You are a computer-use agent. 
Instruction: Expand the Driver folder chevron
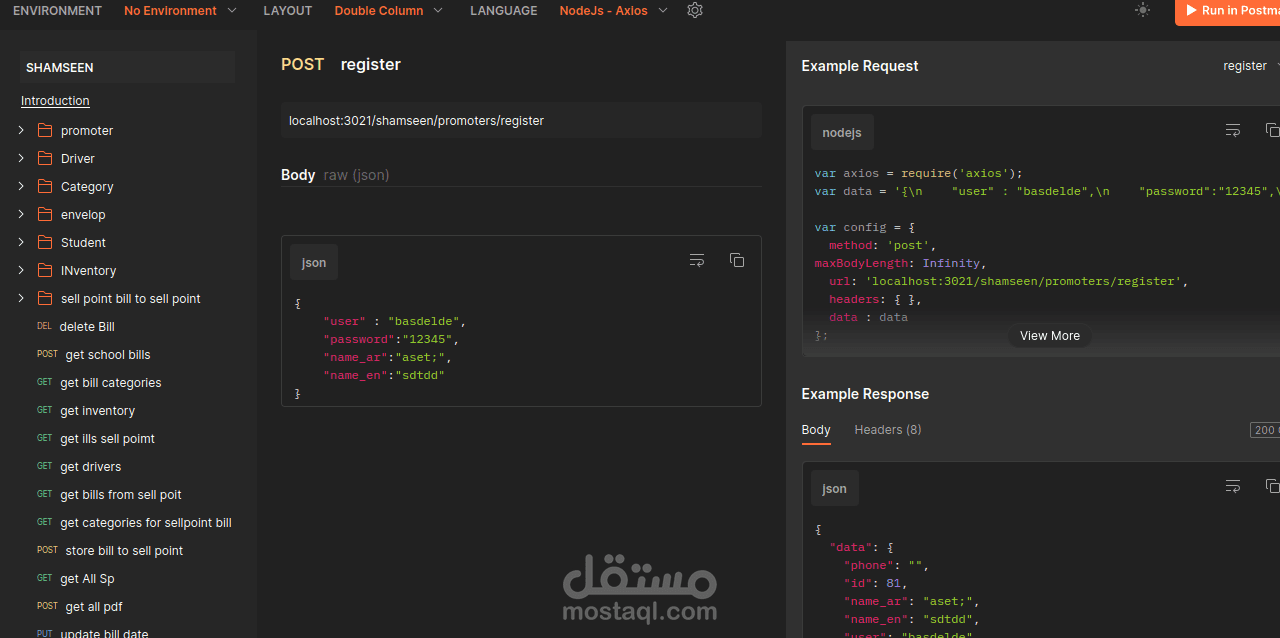coord(21,158)
